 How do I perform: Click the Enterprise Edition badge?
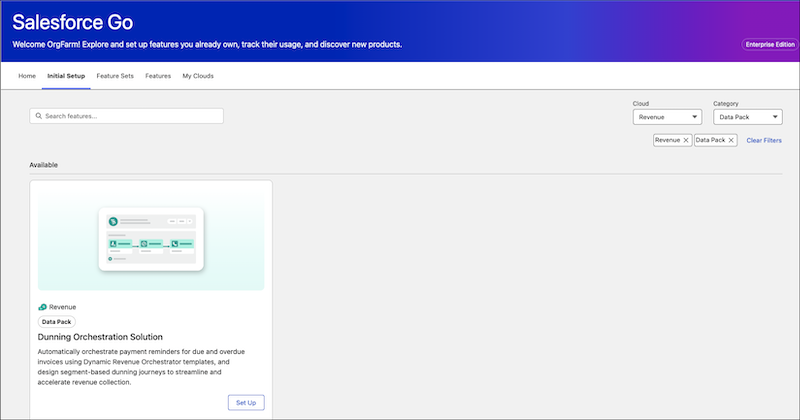pos(770,44)
